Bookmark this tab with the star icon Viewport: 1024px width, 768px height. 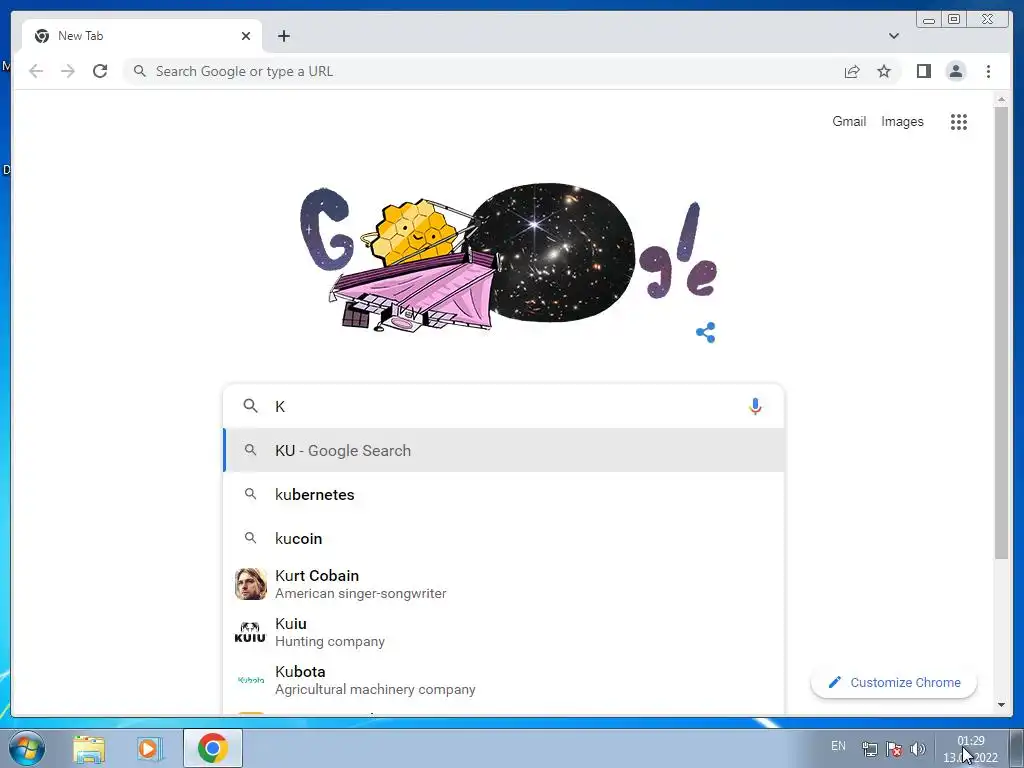[x=884, y=71]
